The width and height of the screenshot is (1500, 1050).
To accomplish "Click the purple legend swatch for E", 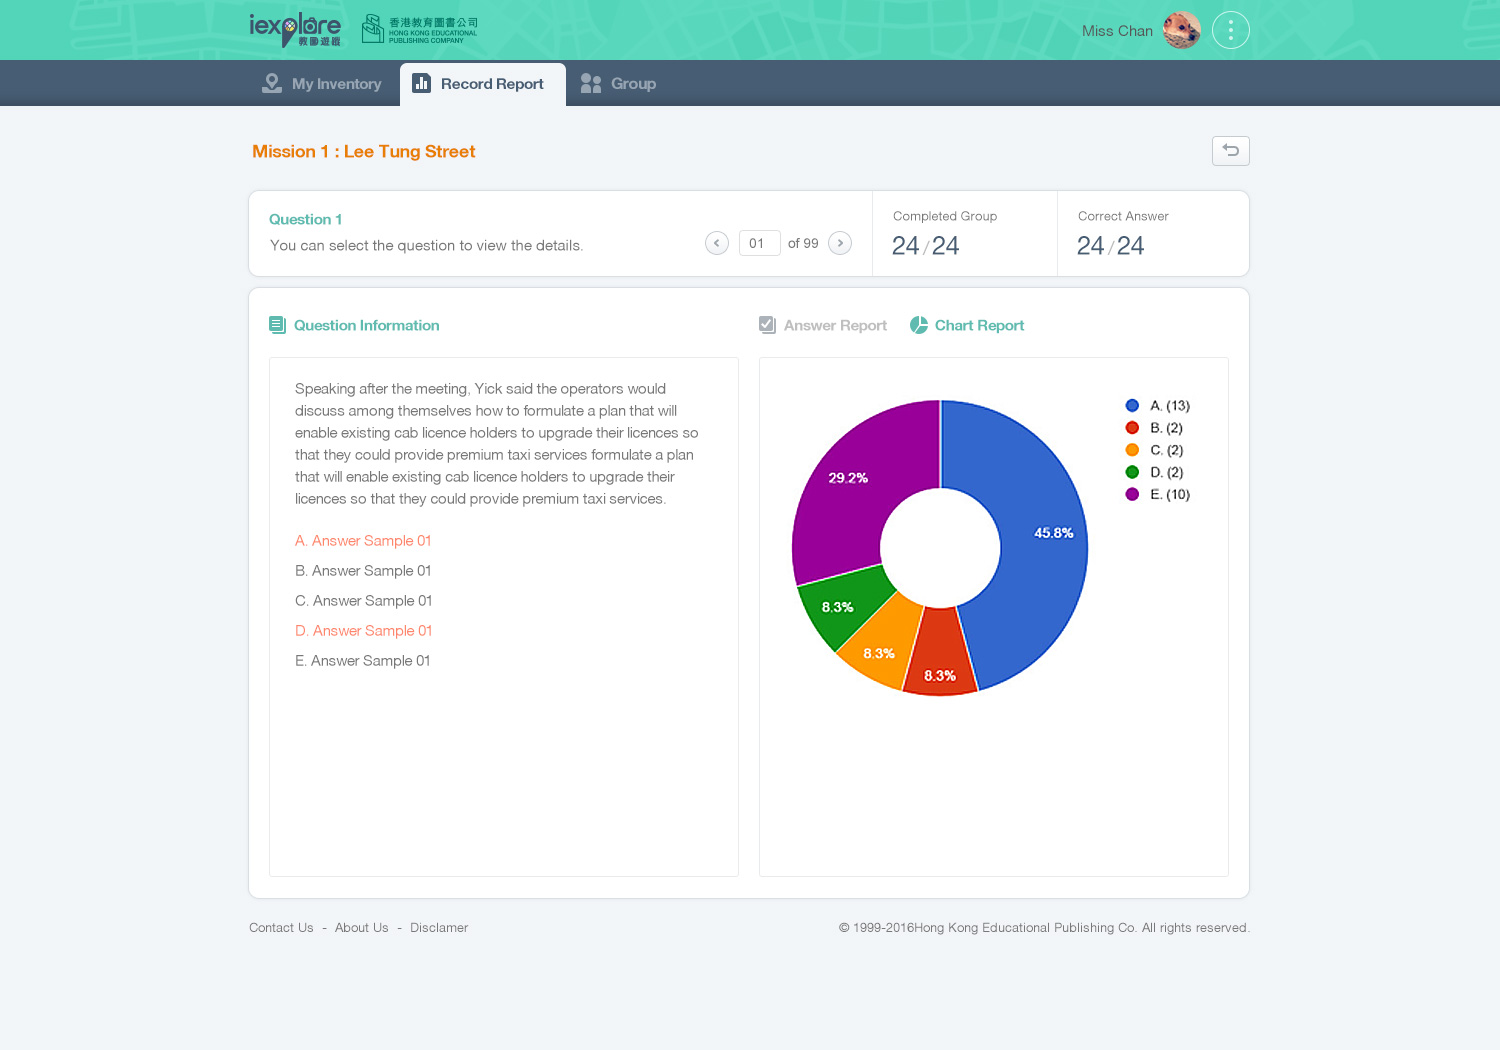I will 1132,494.
